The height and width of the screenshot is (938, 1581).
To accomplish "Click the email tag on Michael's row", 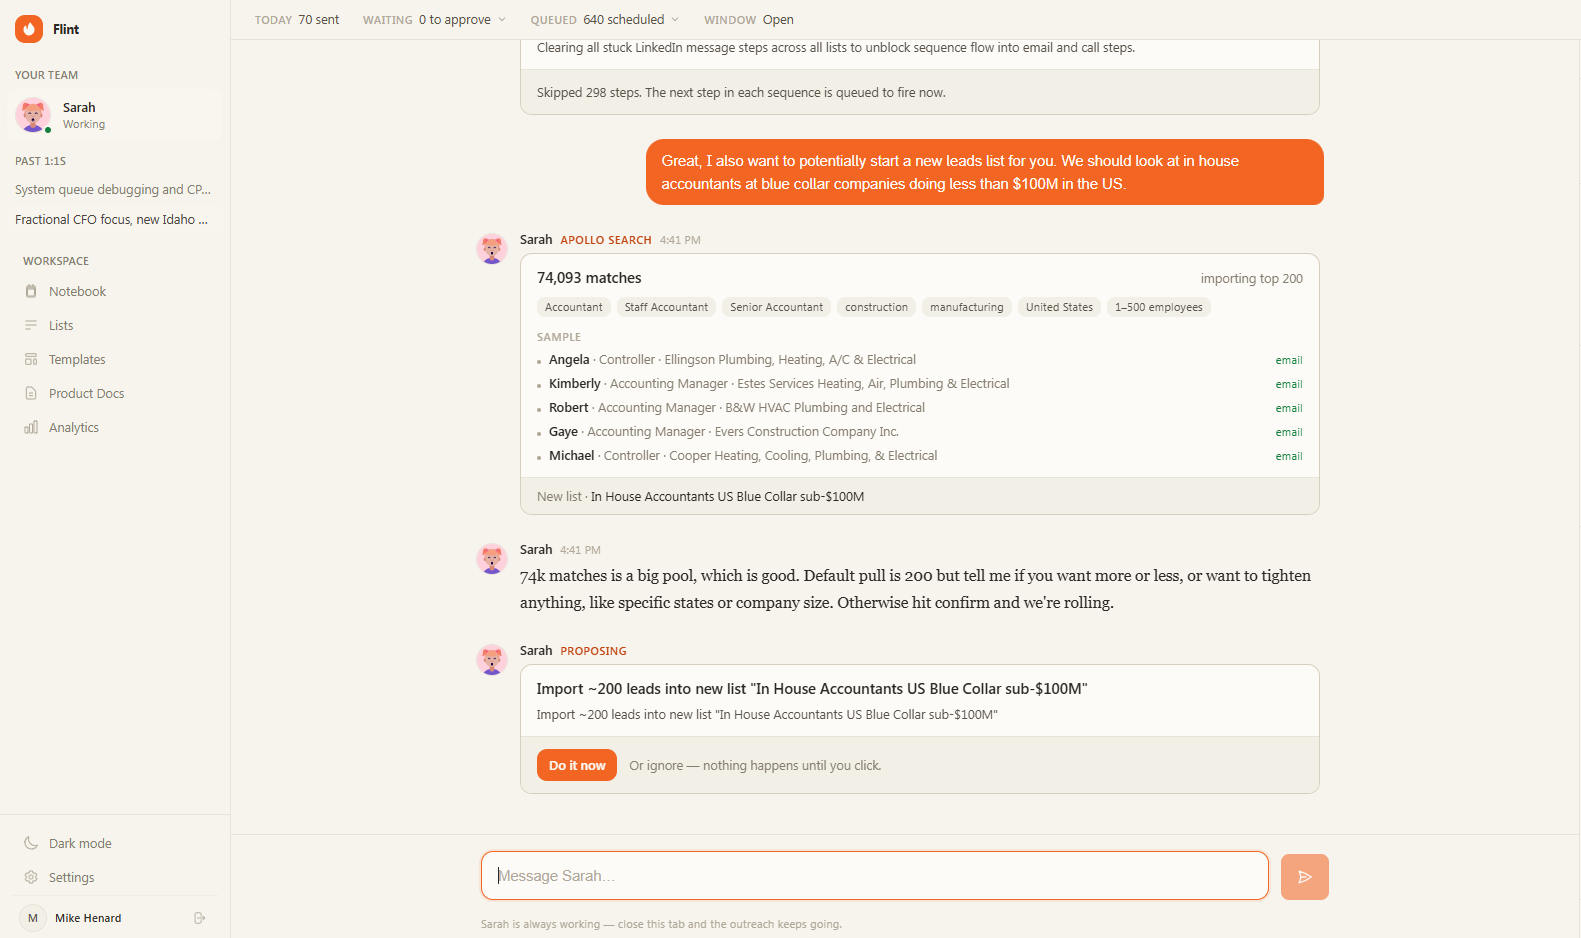I will pos(1289,456).
